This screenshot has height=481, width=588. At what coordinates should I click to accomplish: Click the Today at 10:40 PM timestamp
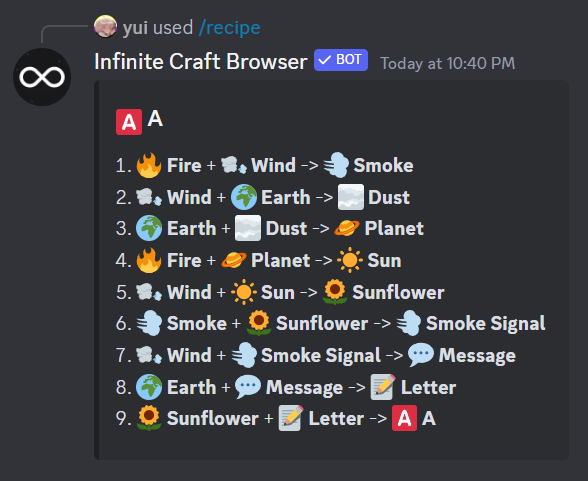point(447,63)
